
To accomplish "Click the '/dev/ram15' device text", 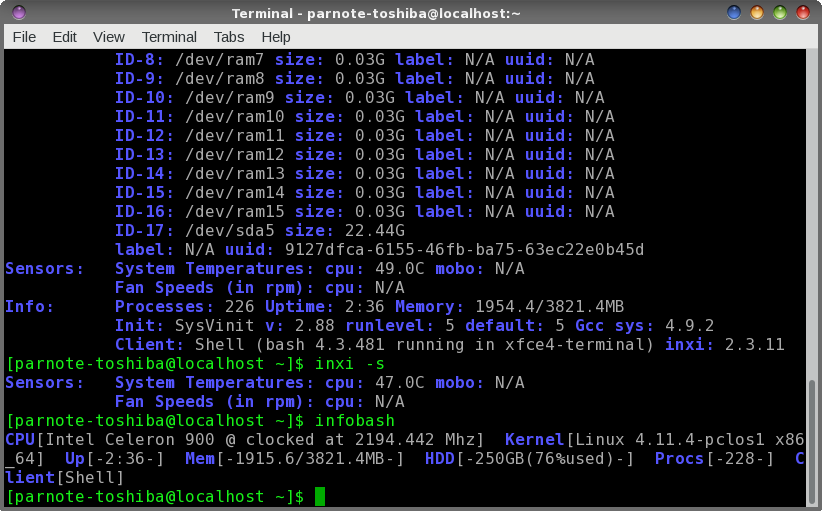I will (x=235, y=212).
